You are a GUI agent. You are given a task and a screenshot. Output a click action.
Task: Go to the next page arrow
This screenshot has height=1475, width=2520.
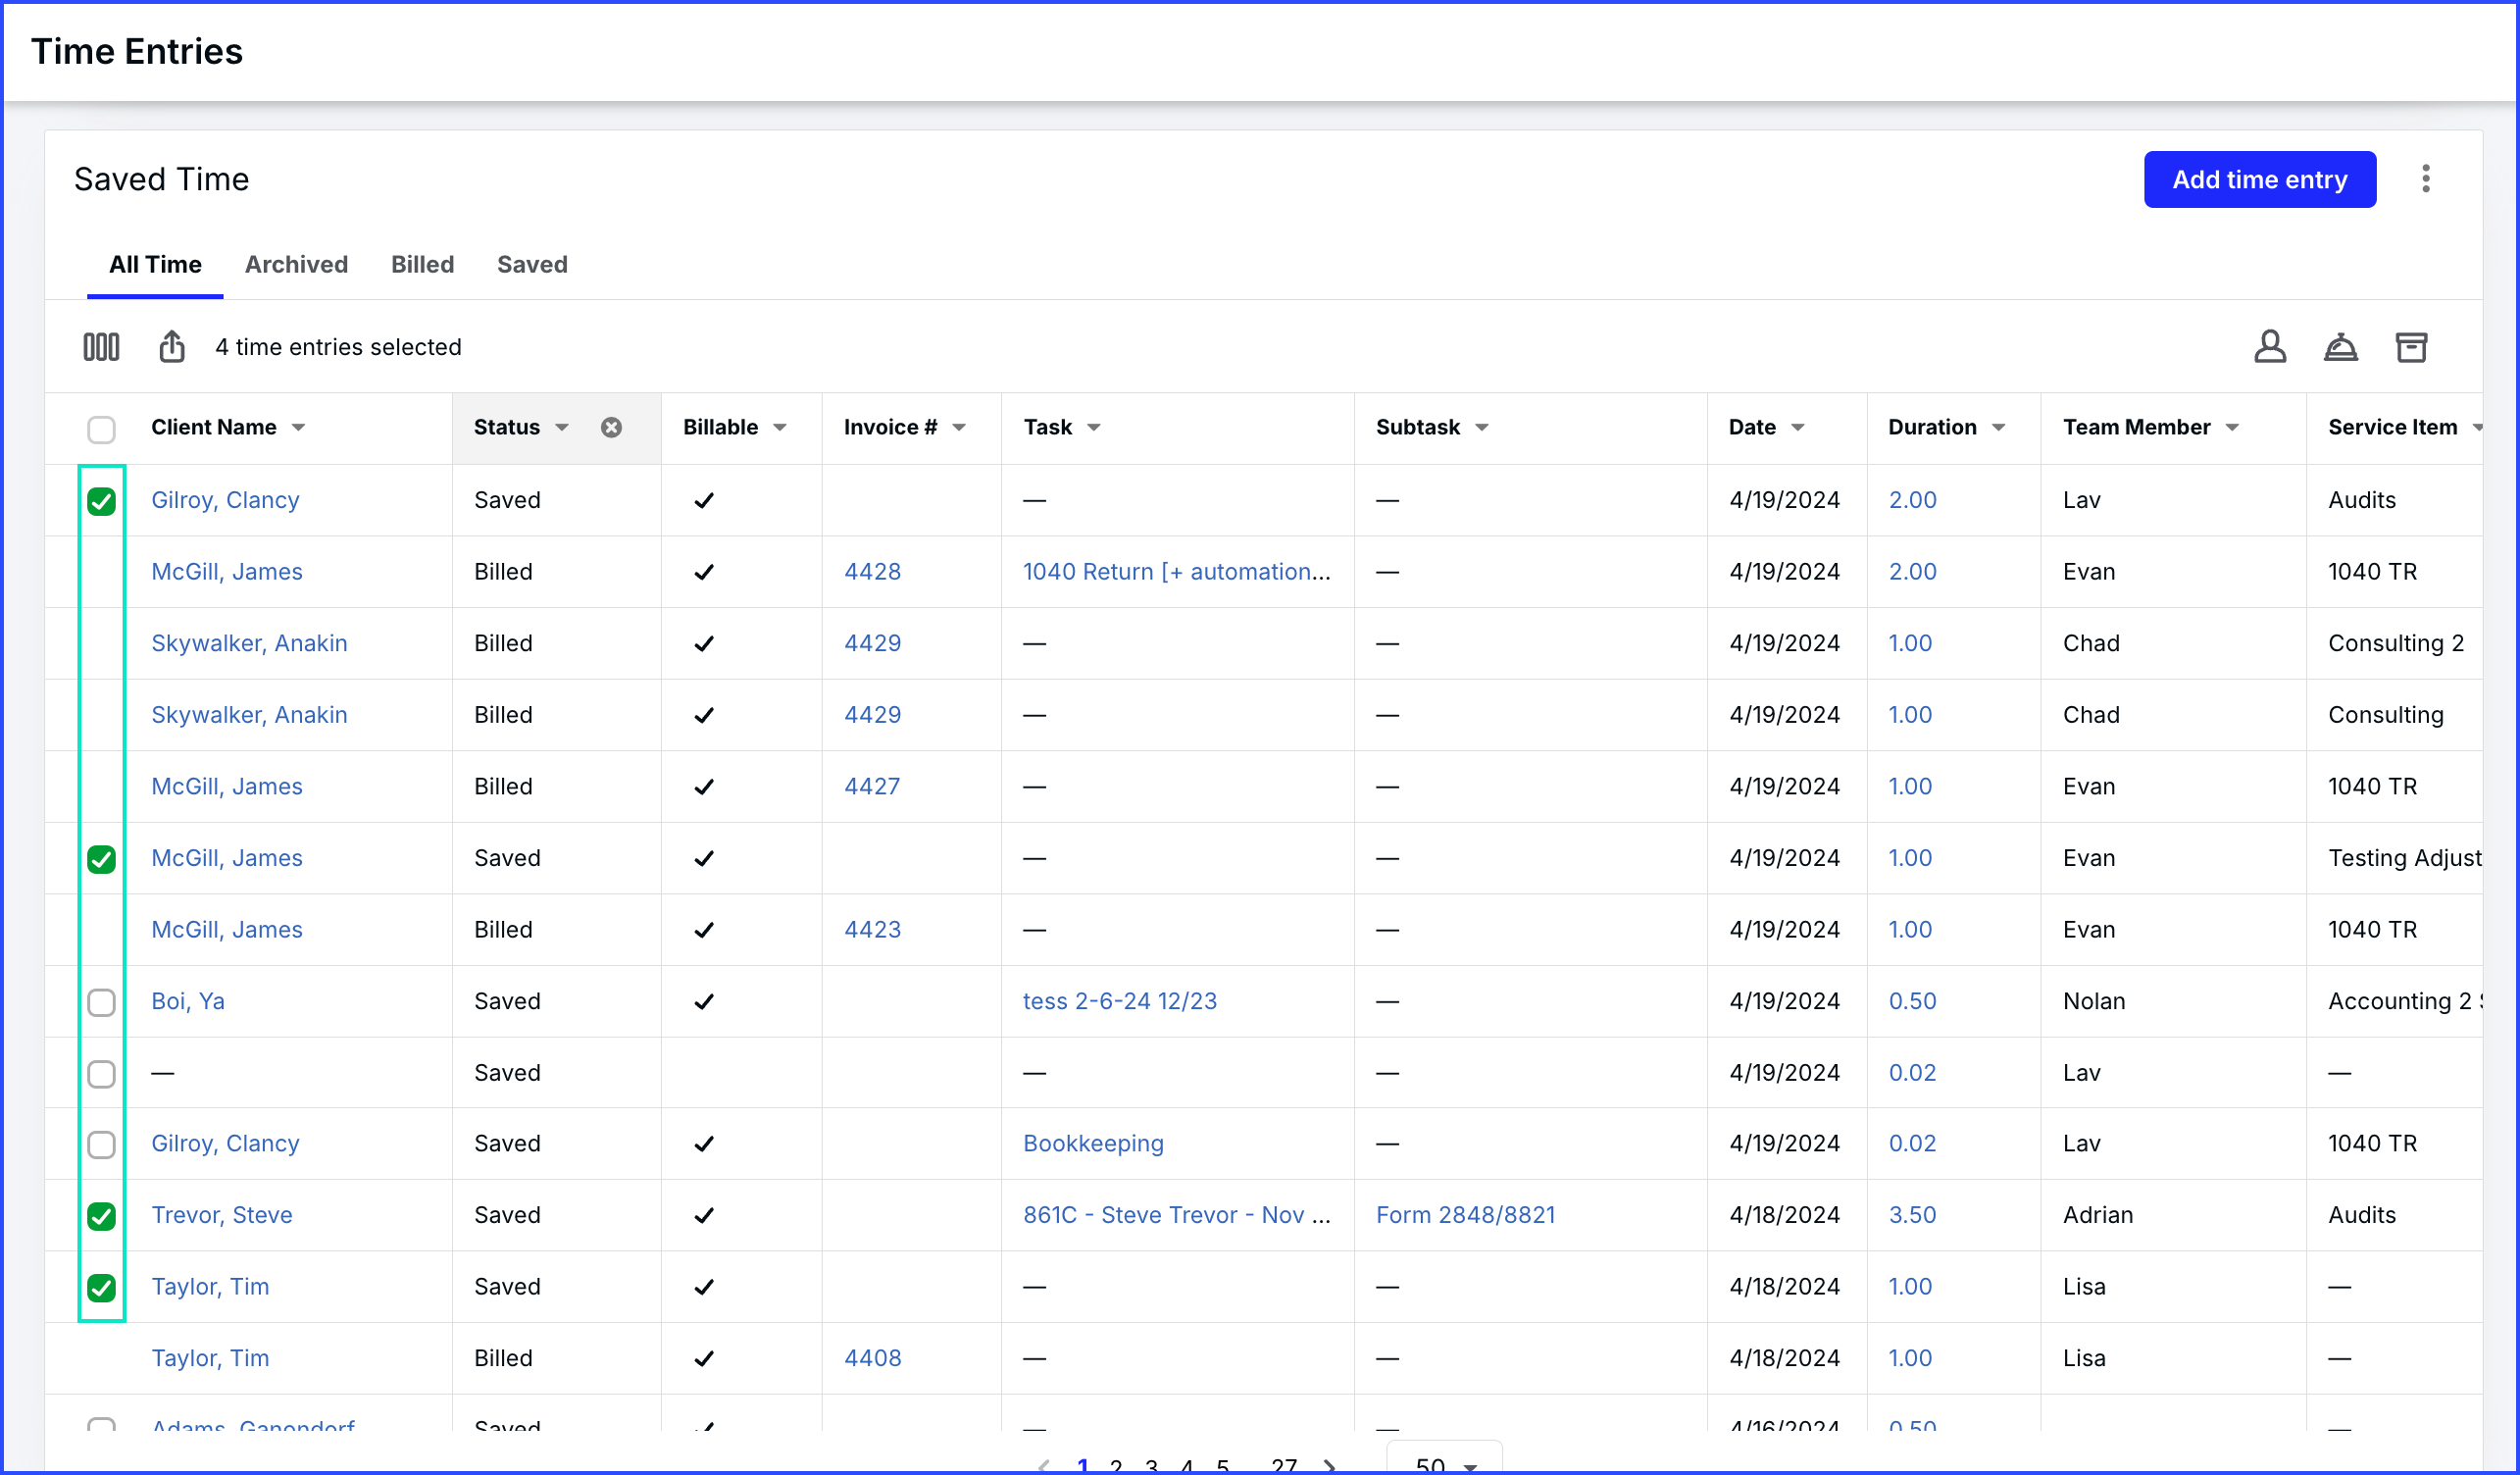tap(1329, 1466)
